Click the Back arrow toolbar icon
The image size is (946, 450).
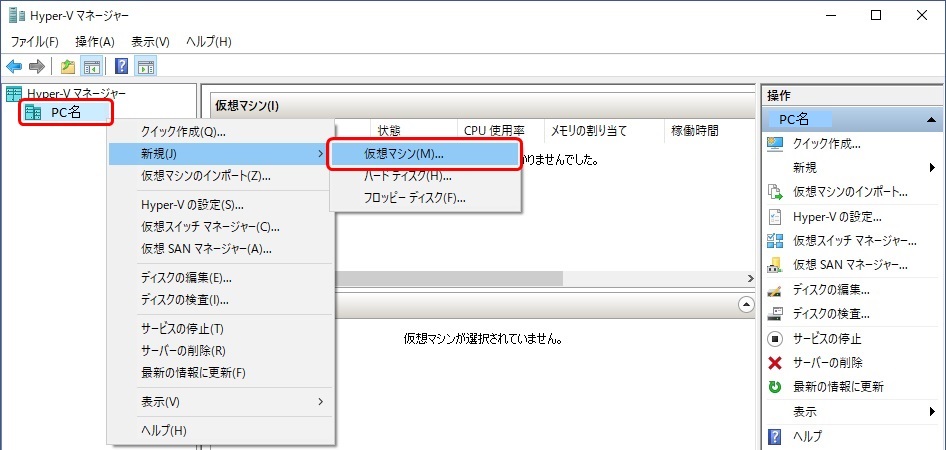[x=14, y=66]
